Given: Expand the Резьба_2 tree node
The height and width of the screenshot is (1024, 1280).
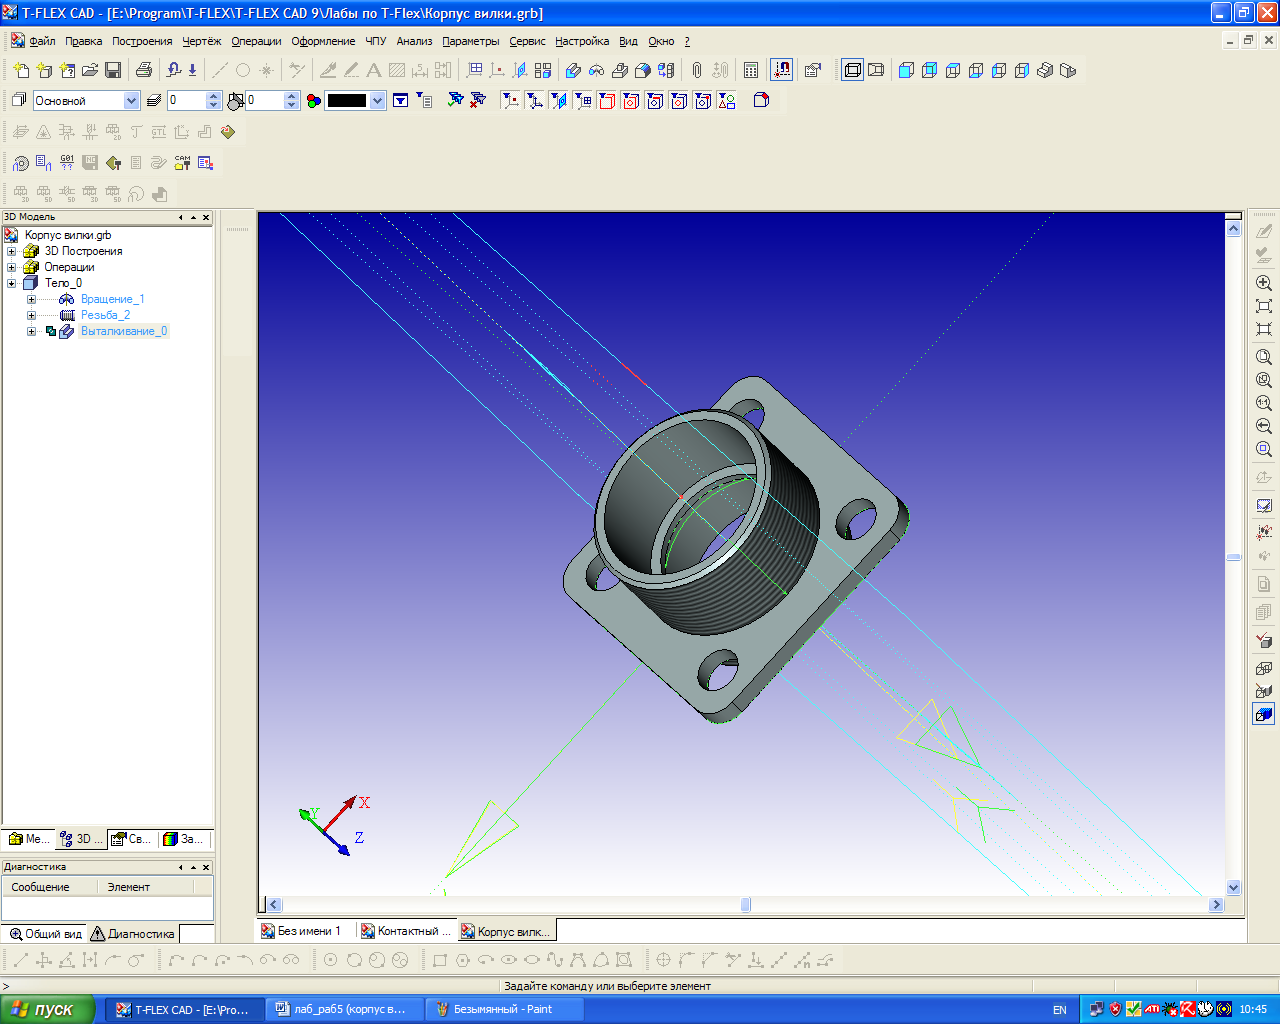Looking at the screenshot, I should point(31,315).
